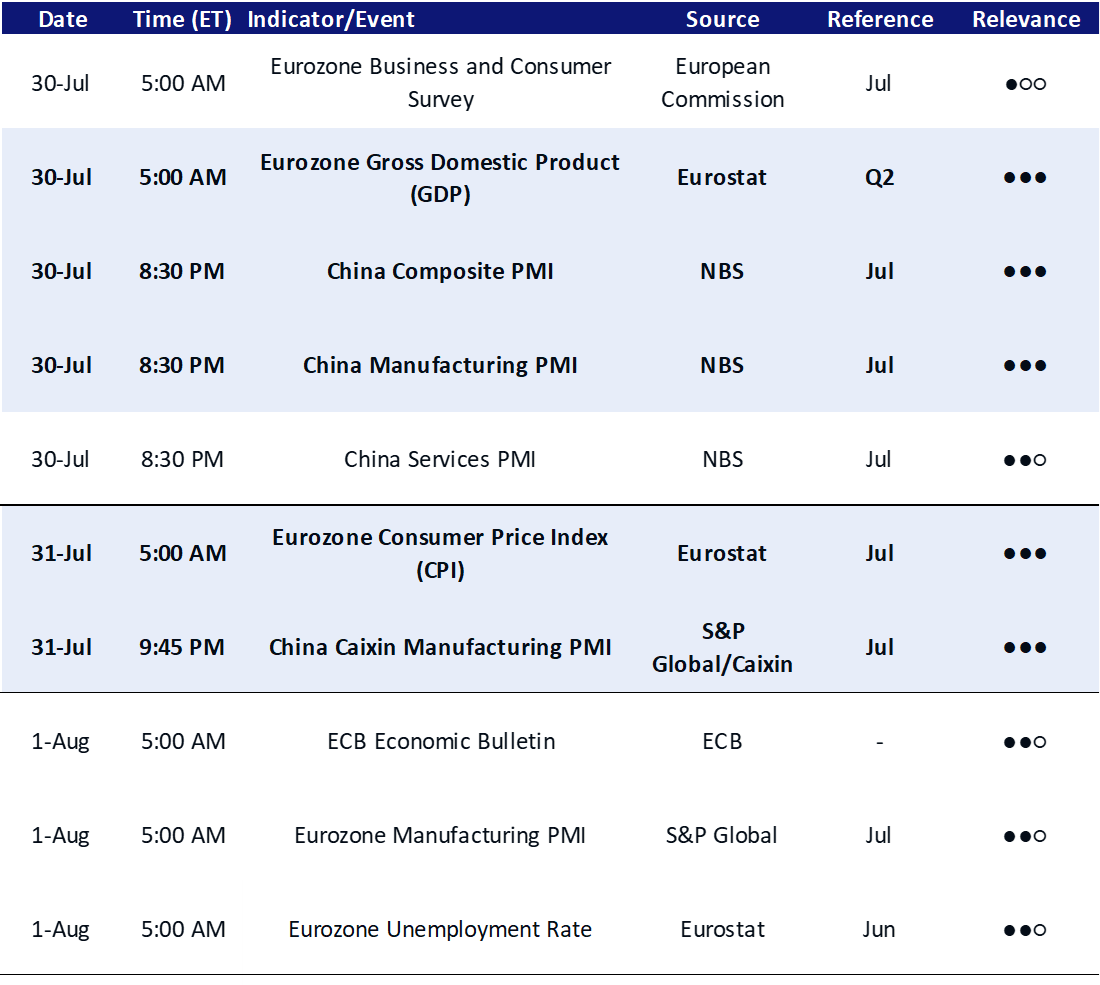The width and height of the screenshot is (1100, 985).
Task: Select Eurozone Business and Consumer Survey
Action: pyautogui.click(x=441, y=83)
